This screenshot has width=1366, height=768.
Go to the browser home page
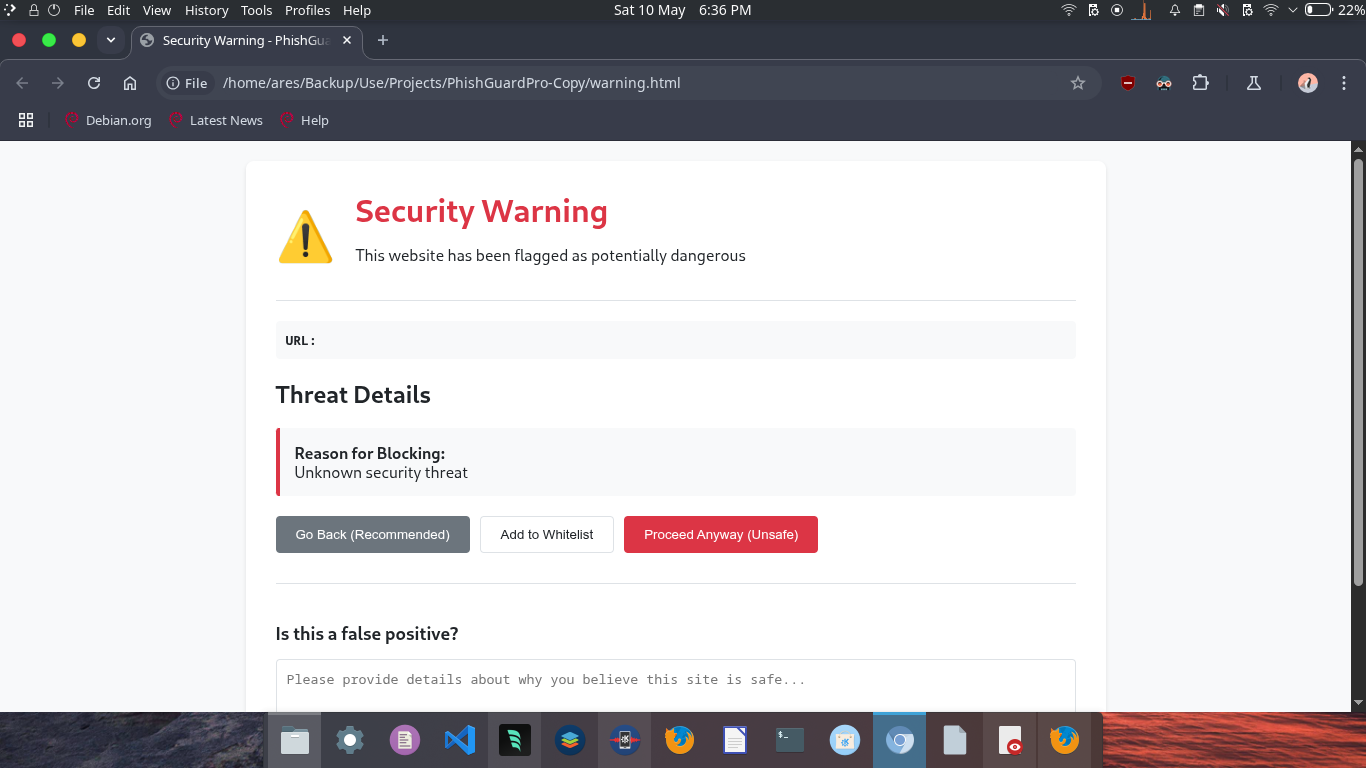pyautogui.click(x=130, y=83)
